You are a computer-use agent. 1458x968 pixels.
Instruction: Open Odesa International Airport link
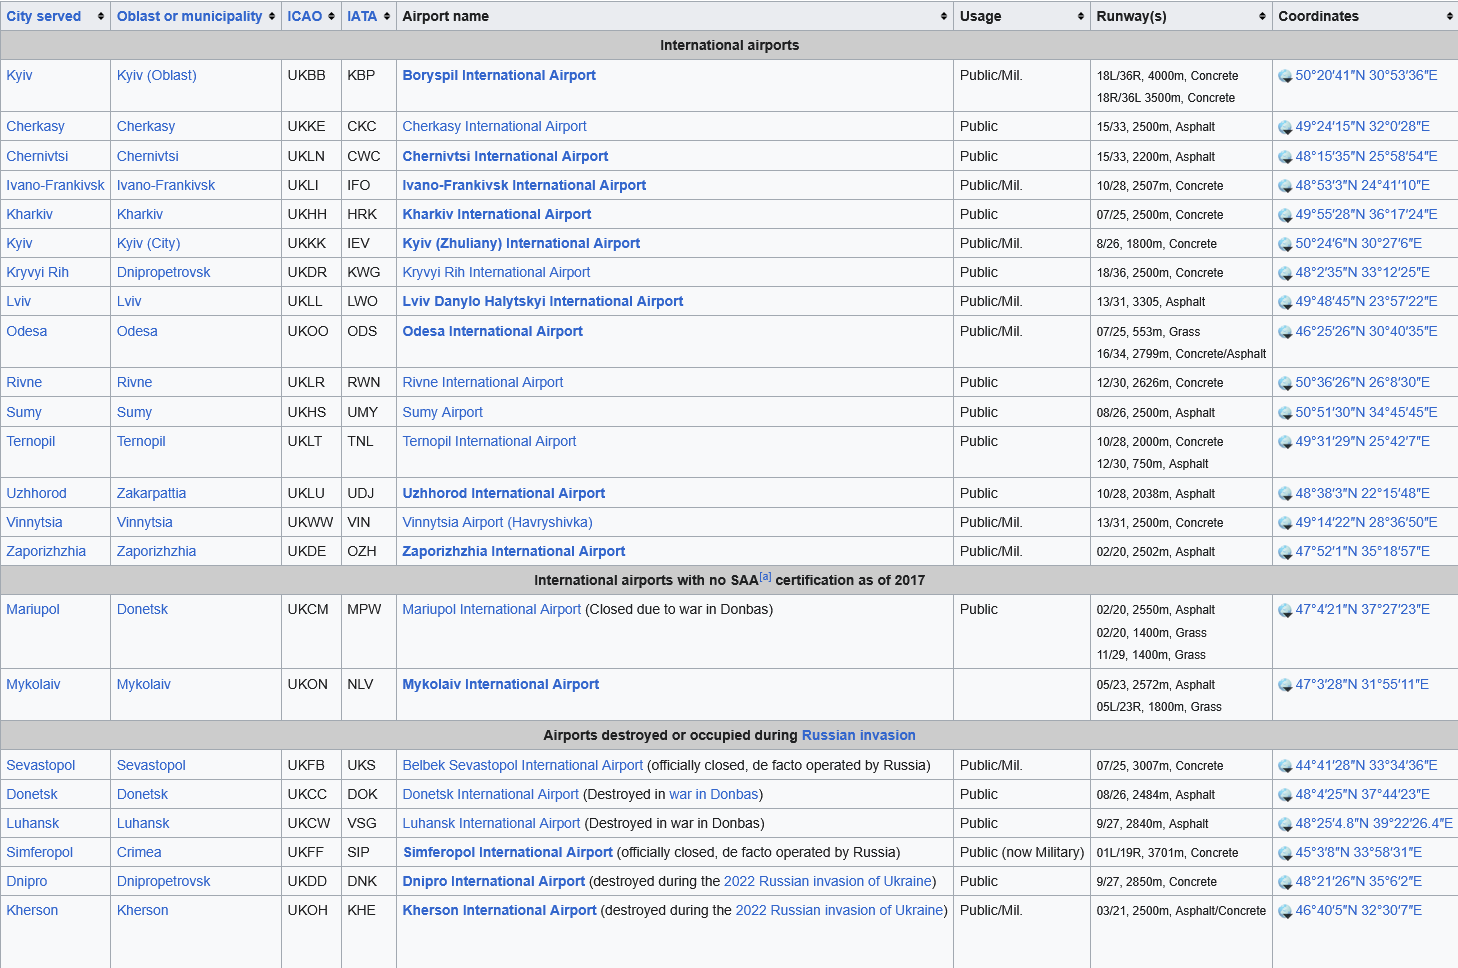click(492, 331)
